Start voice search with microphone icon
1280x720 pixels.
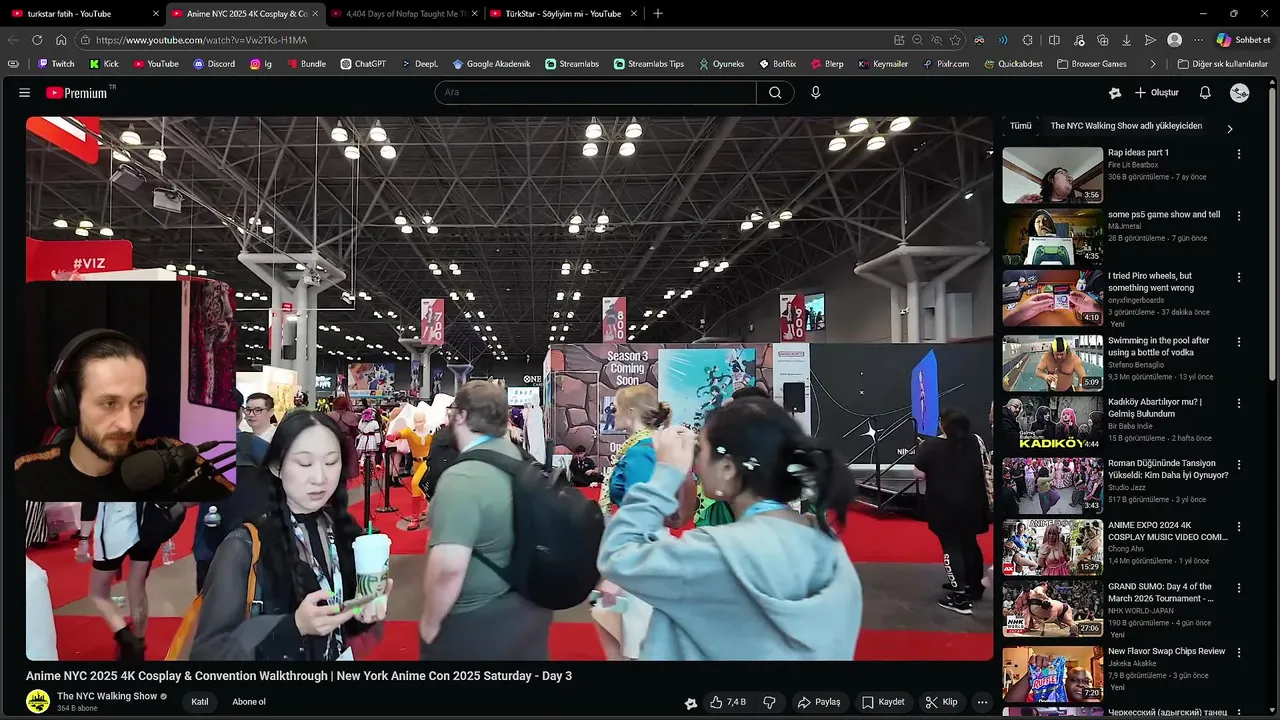[815, 92]
